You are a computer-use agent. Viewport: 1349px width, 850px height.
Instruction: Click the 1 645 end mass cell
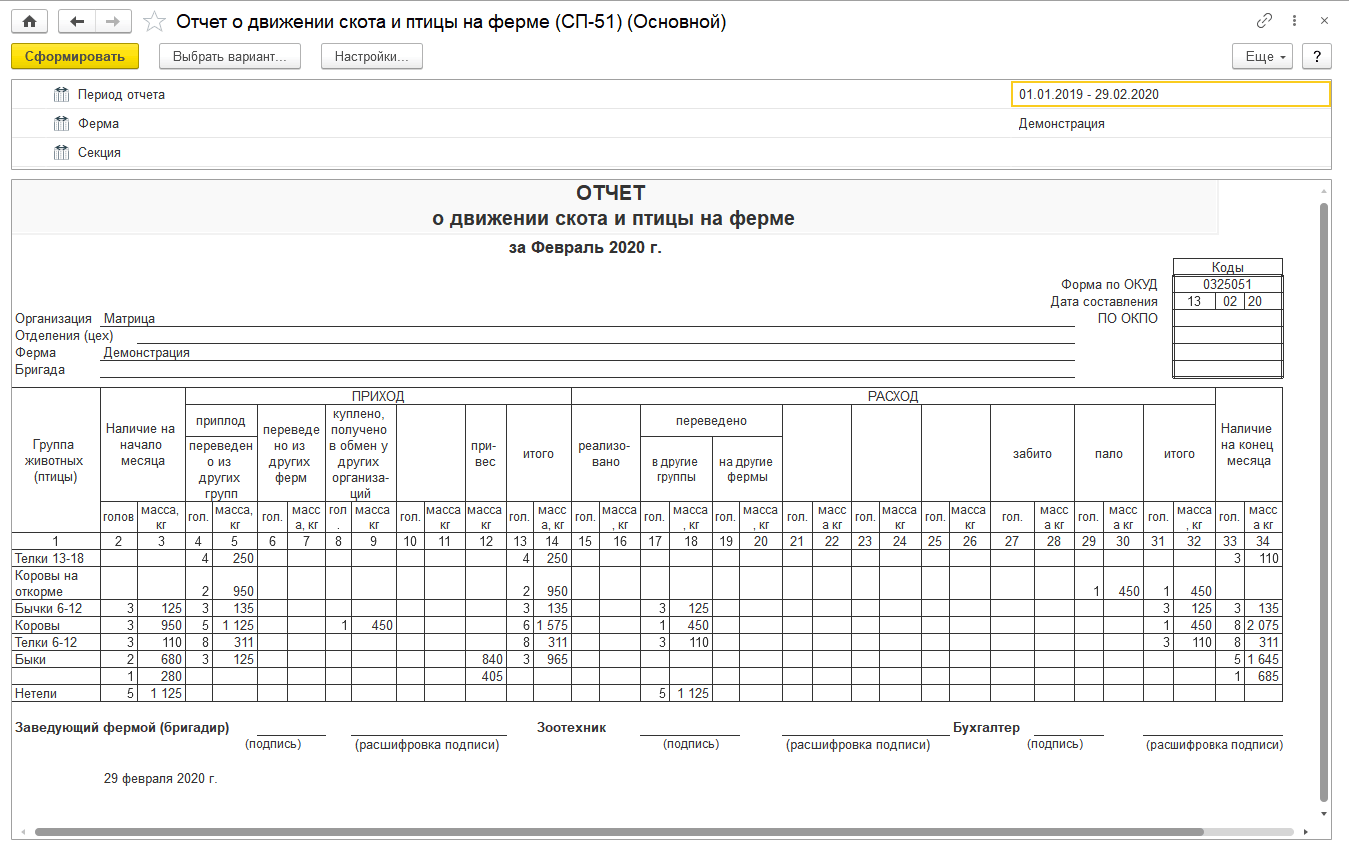[1262, 660]
